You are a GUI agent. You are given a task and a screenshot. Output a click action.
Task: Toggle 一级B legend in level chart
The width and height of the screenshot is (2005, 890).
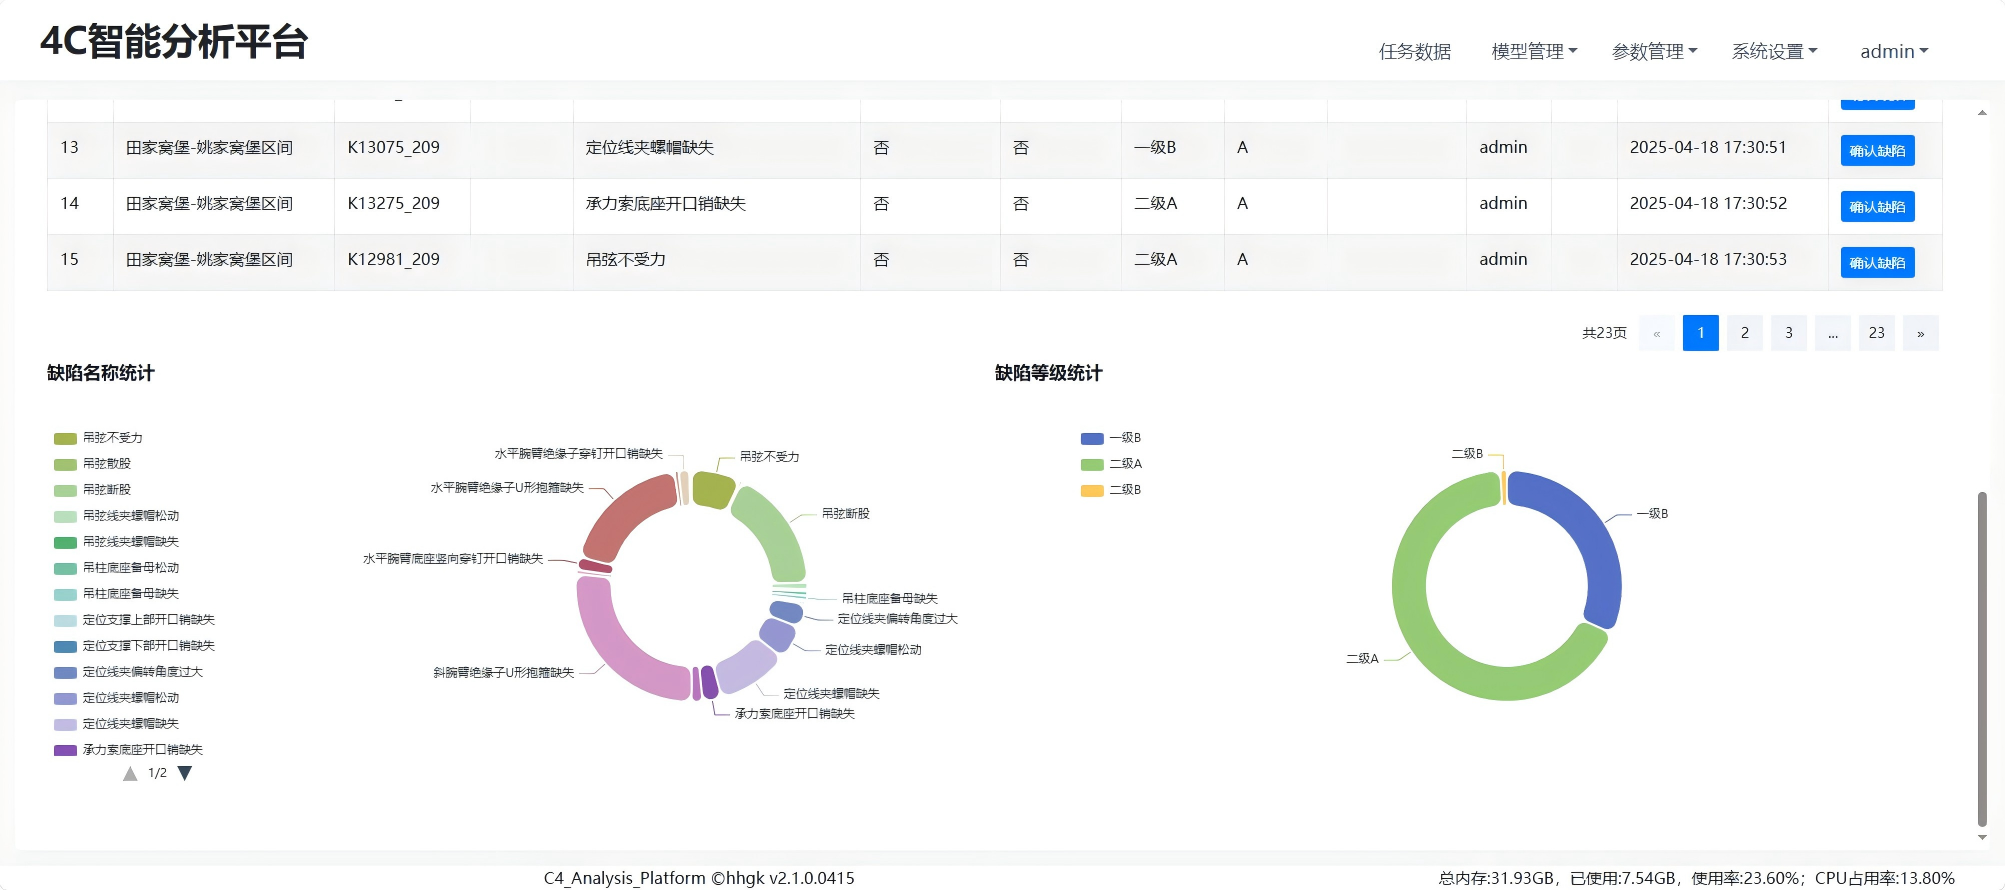(1111, 438)
